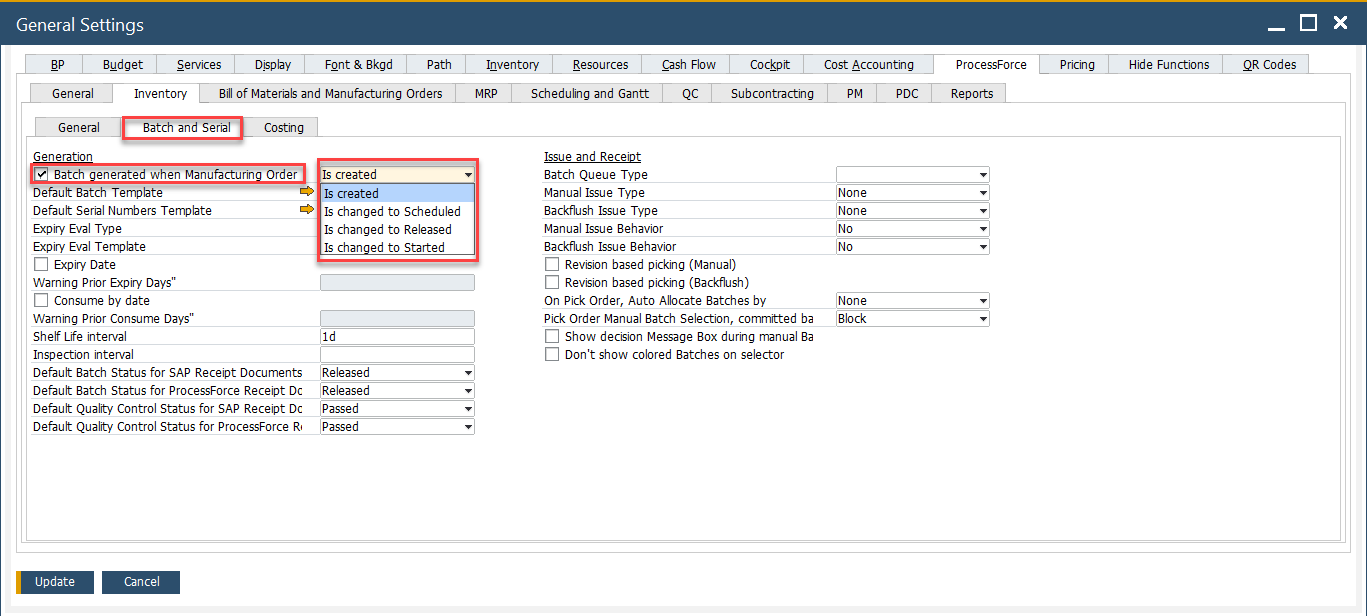
Task: Click the Cancel button
Action: [141, 582]
